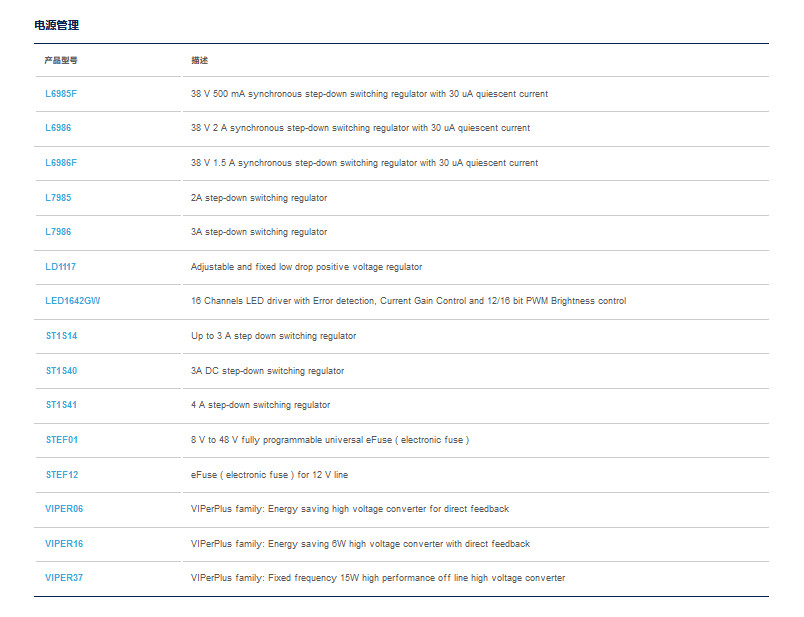804x617 pixels.
Task: Open the ST1S40 product link
Action: [x=61, y=371]
